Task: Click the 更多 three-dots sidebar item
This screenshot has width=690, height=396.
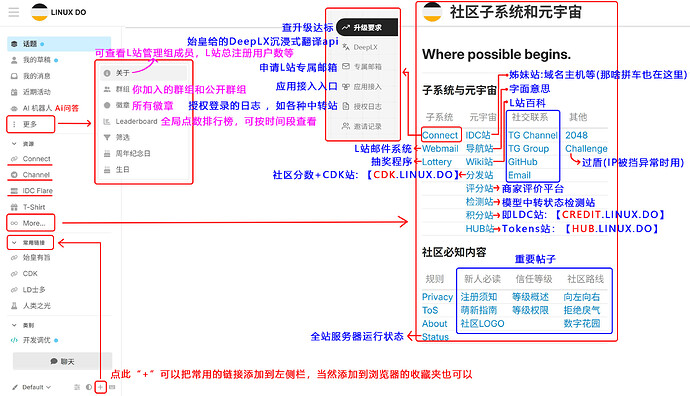Action: click(31, 125)
